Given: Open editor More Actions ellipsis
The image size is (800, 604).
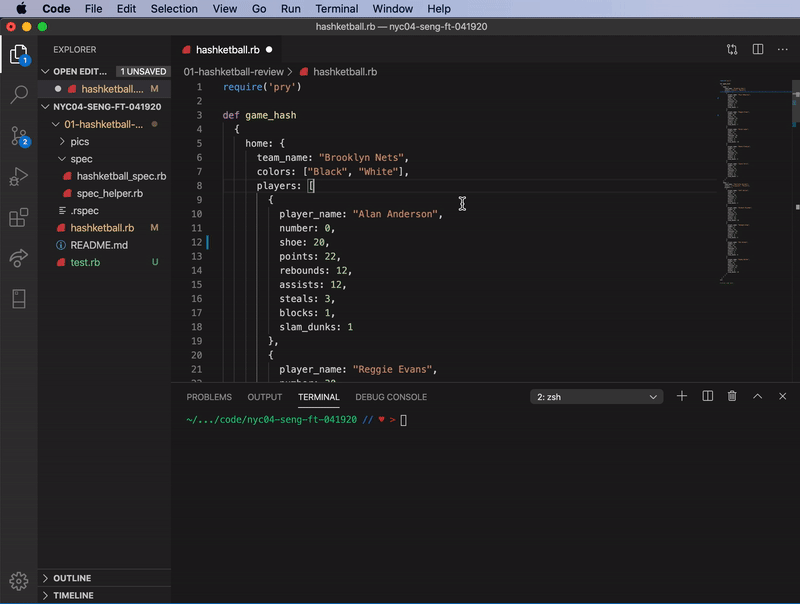Looking at the screenshot, I should pyautogui.click(x=783, y=49).
